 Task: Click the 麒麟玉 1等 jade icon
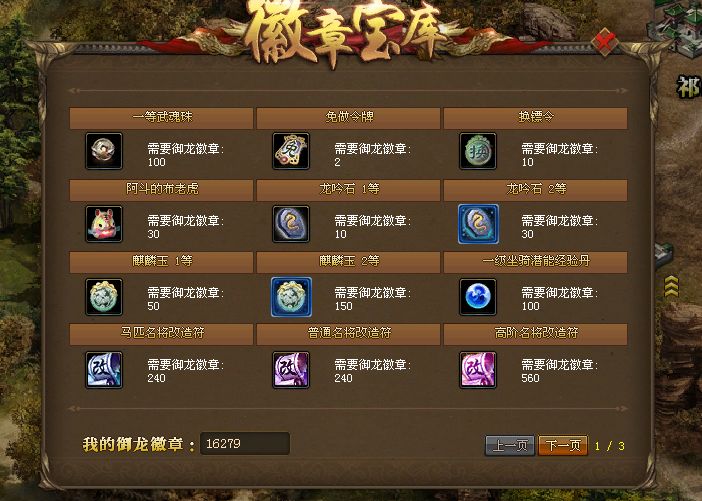[104, 297]
